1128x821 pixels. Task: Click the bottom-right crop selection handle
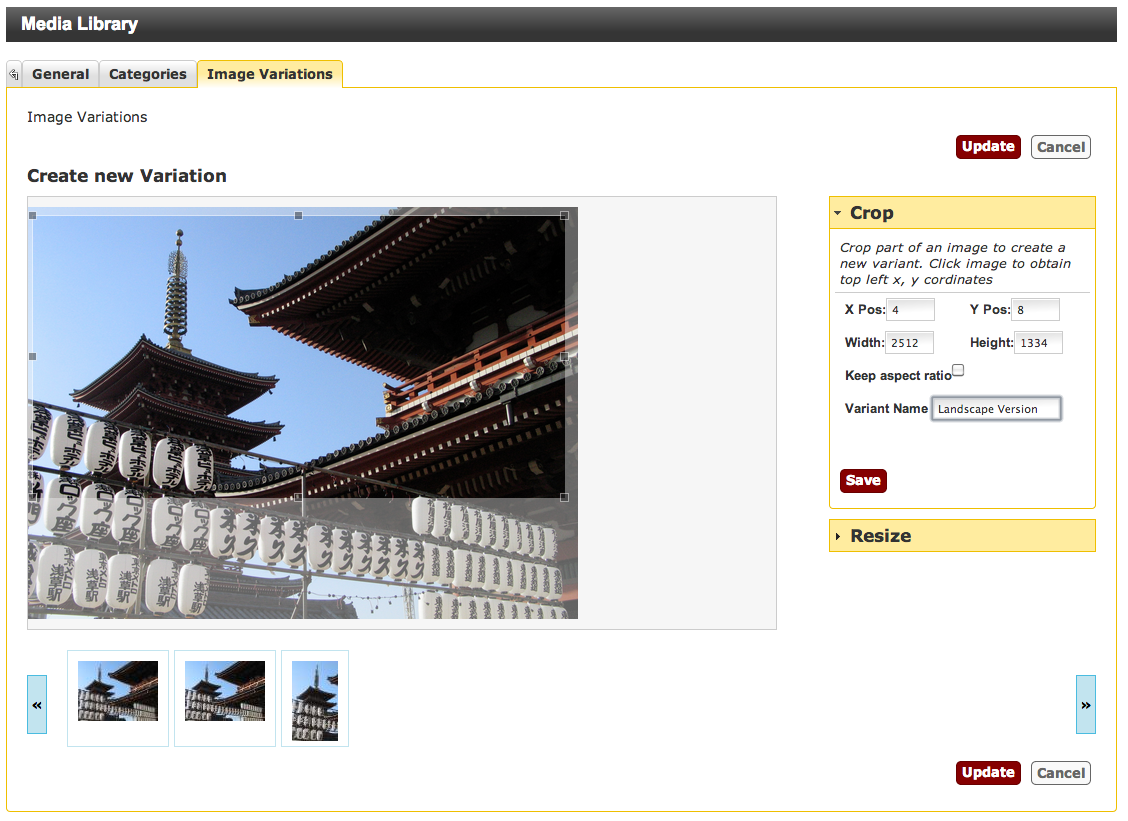[564, 497]
